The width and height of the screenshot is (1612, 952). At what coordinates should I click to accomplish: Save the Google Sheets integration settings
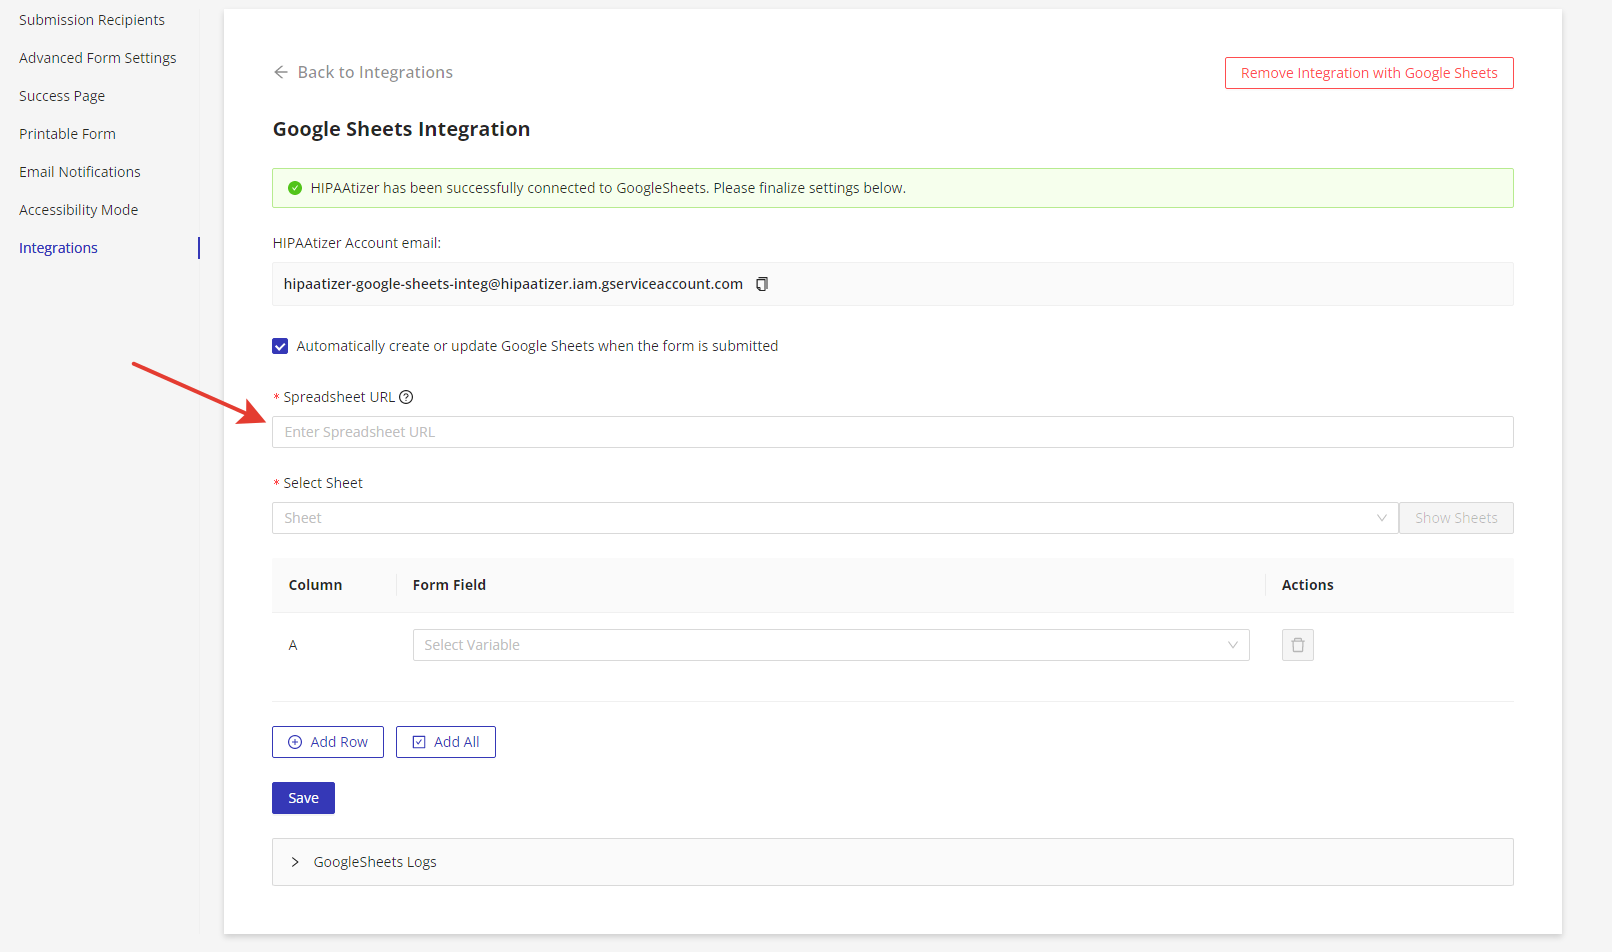point(302,797)
